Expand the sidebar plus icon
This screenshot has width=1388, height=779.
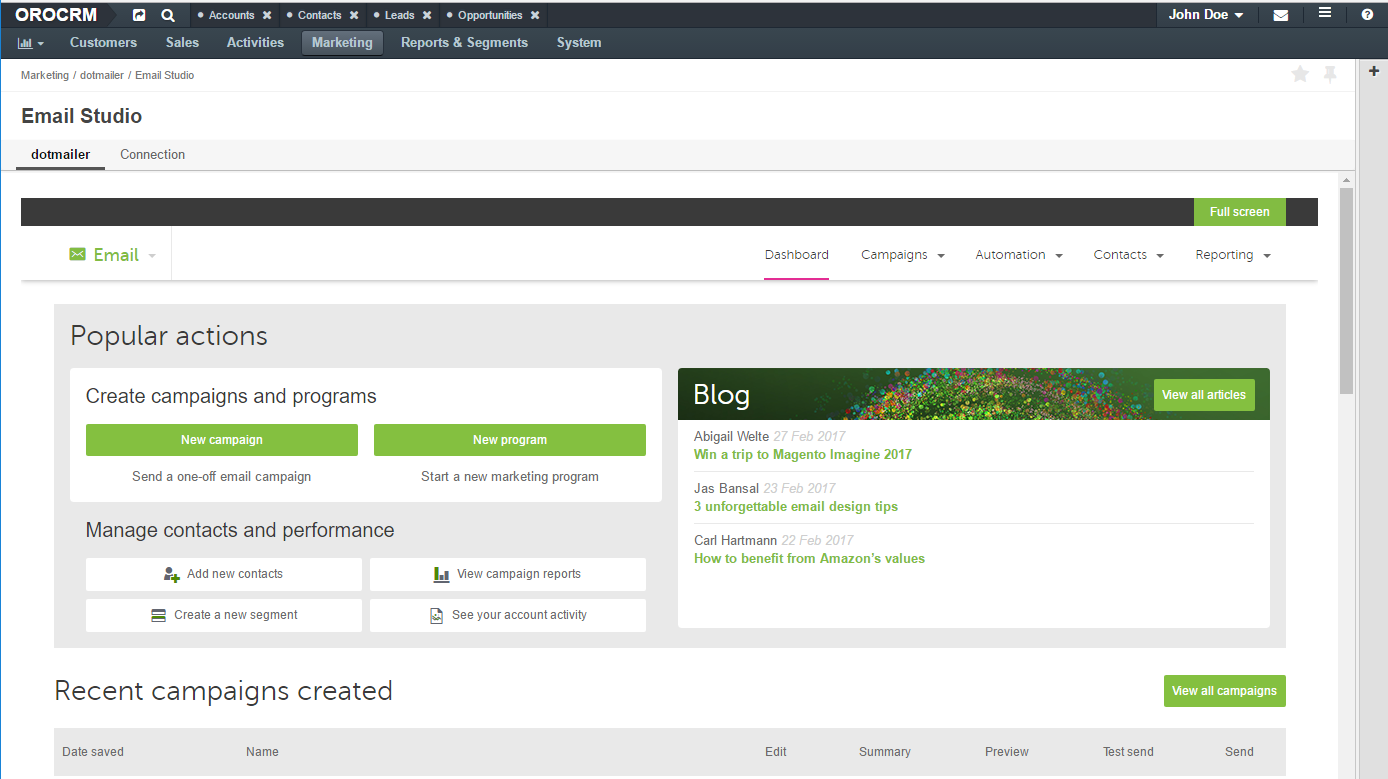(x=1374, y=71)
